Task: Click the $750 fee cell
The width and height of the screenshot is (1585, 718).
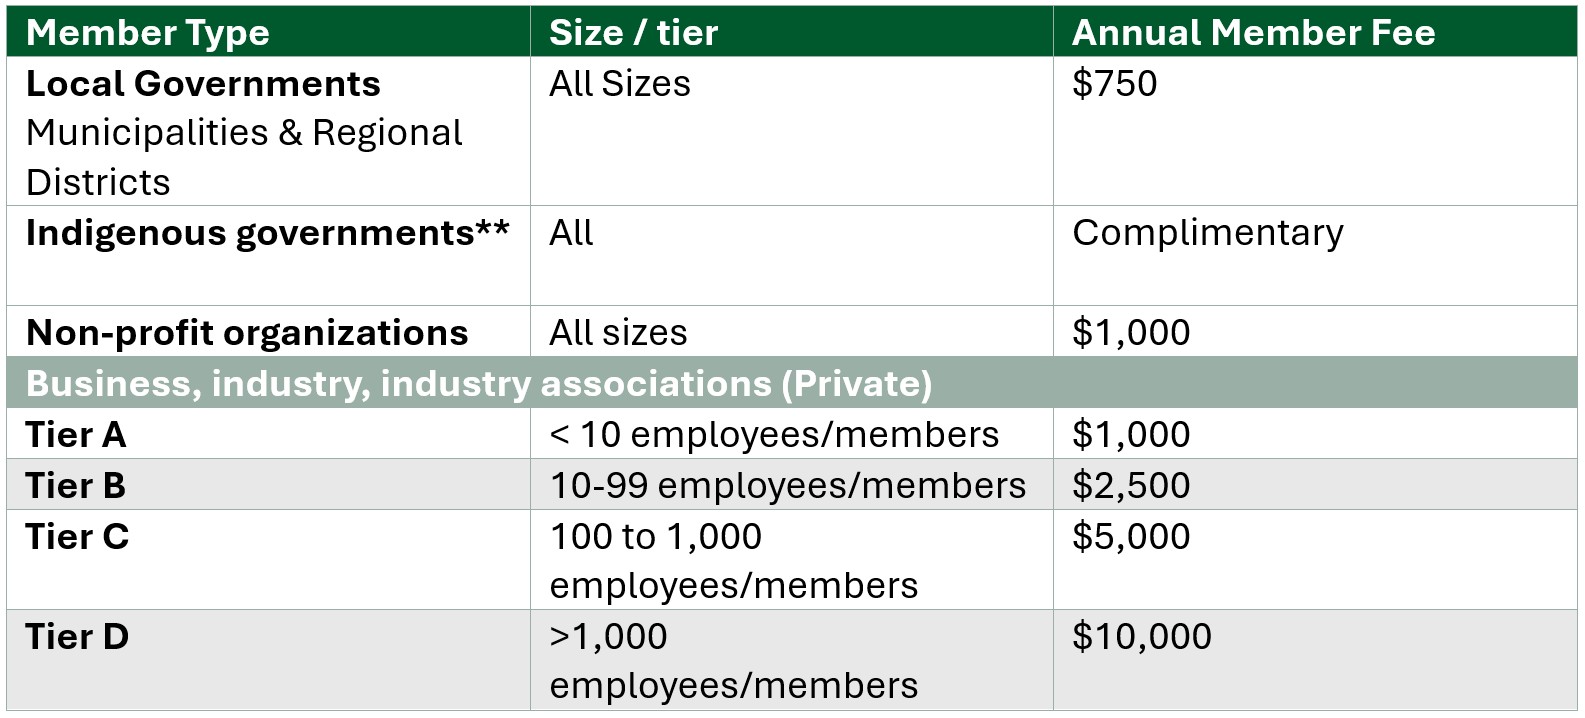Action: pyautogui.click(x=1315, y=132)
